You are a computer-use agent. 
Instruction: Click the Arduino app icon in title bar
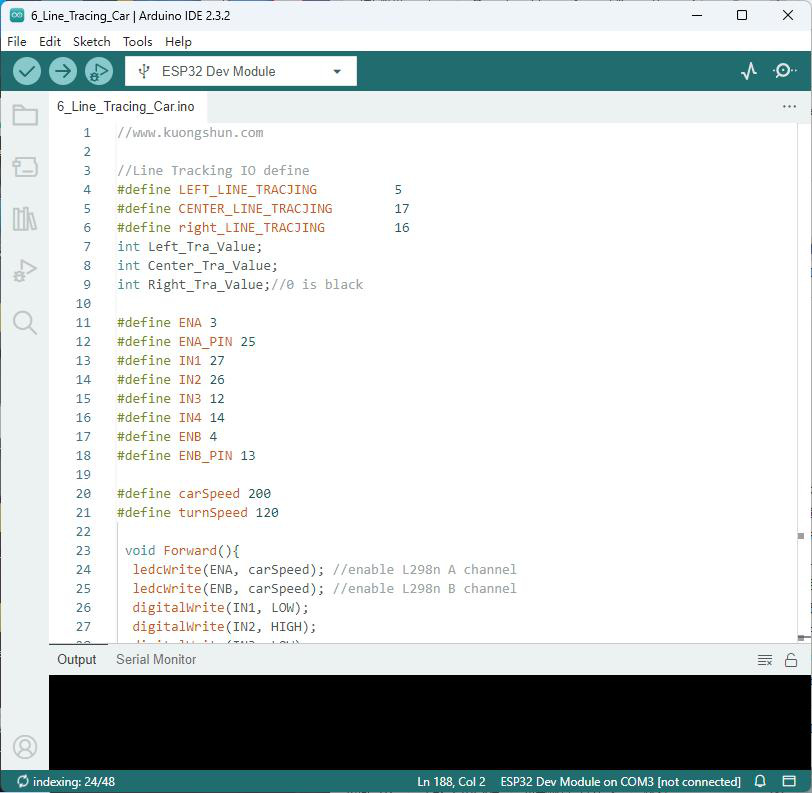pos(17,16)
